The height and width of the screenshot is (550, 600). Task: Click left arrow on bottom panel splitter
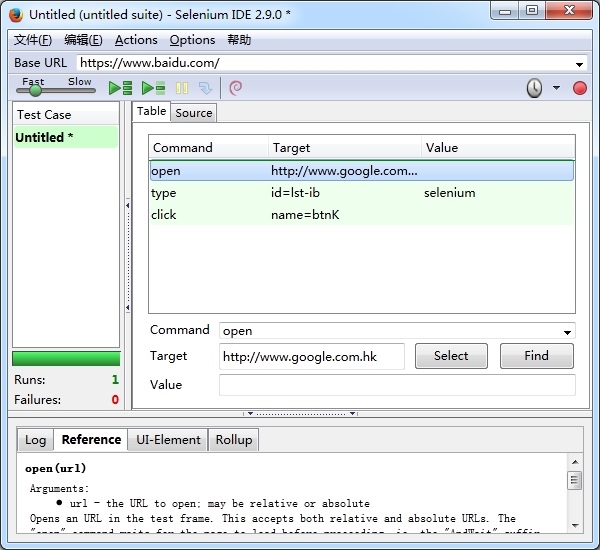(x=250, y=413)
